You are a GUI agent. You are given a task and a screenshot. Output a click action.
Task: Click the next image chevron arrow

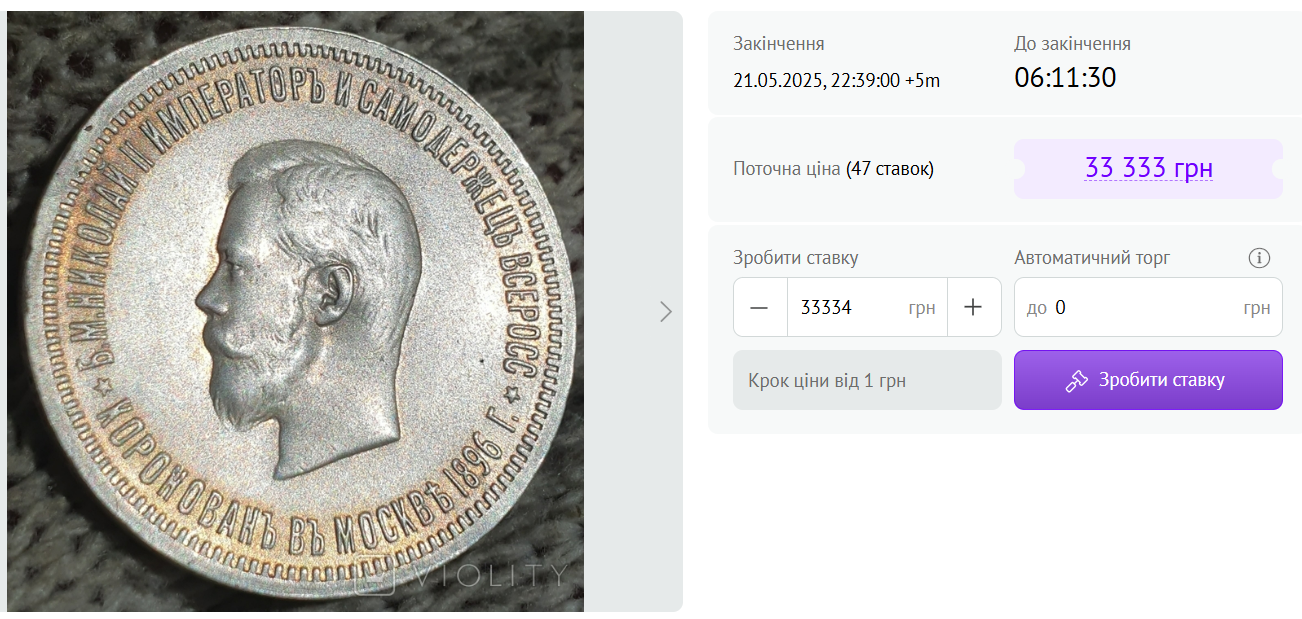[x=666, y=312]
